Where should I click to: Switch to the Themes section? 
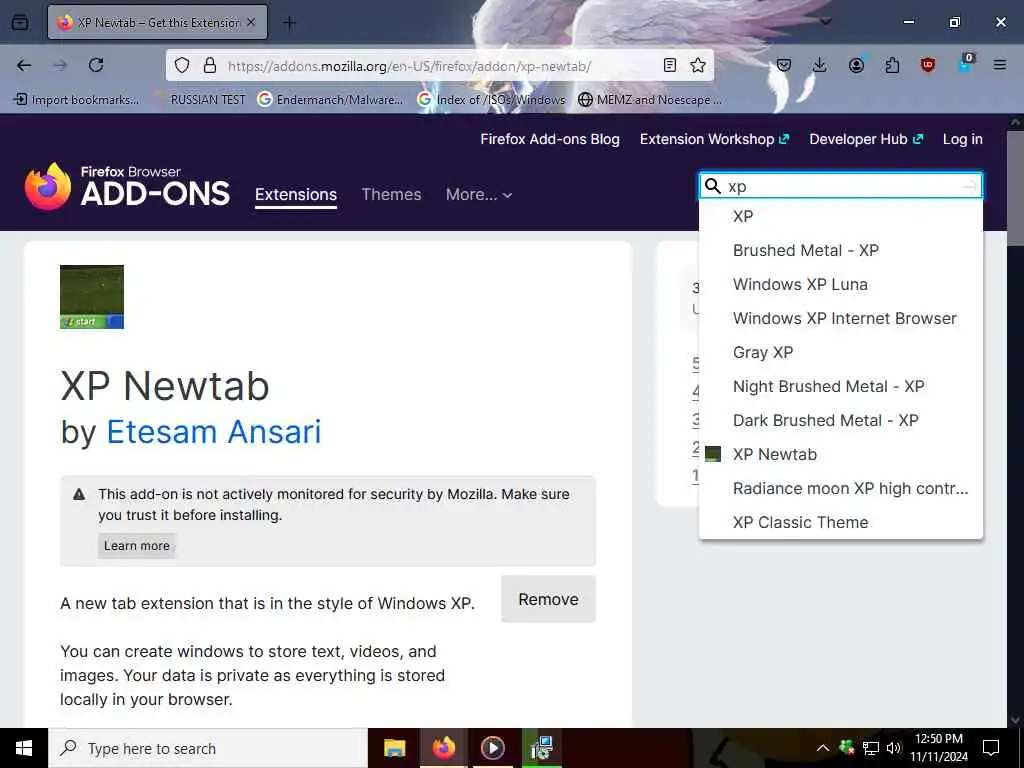coord(391,195)
